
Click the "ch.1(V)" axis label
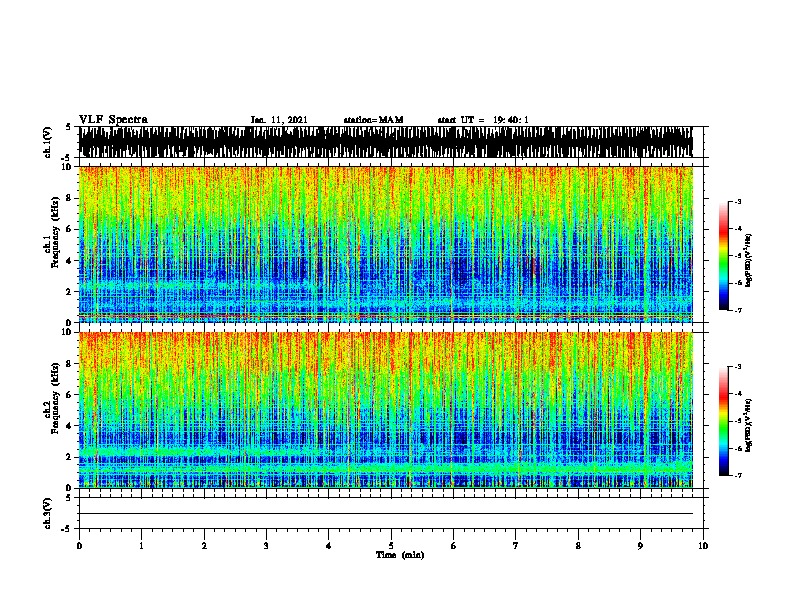pyautogui.click(x=48, y=142)
